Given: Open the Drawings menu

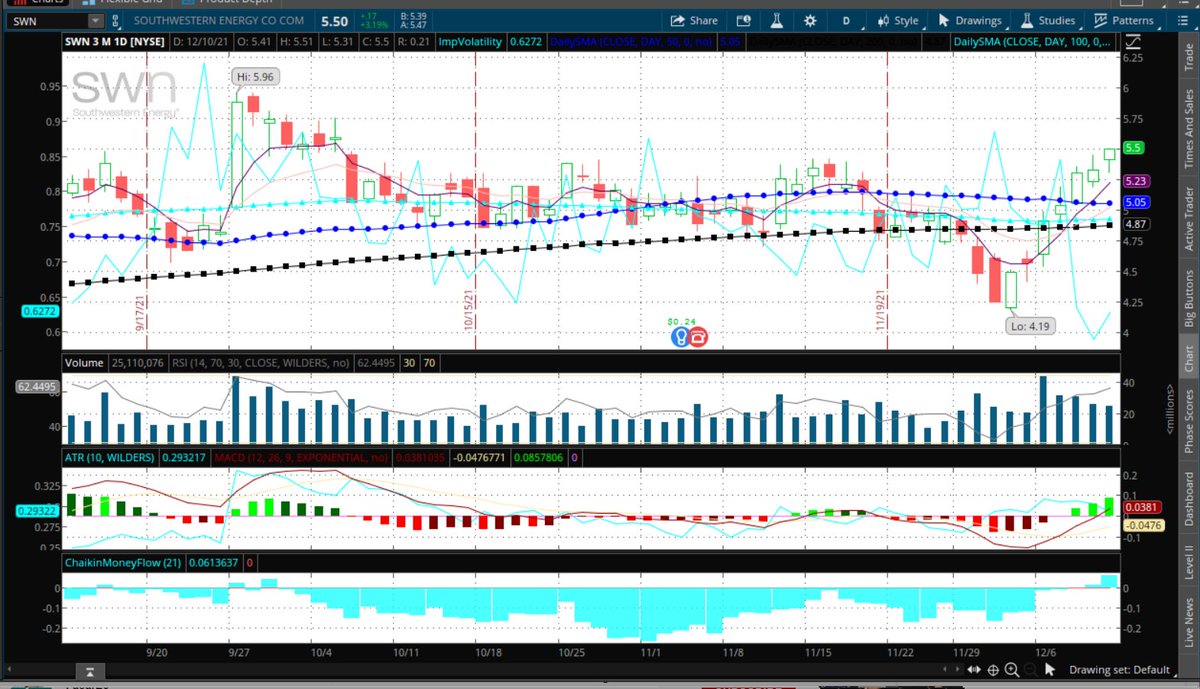Looking at the screenshot, I should (969, 20).
